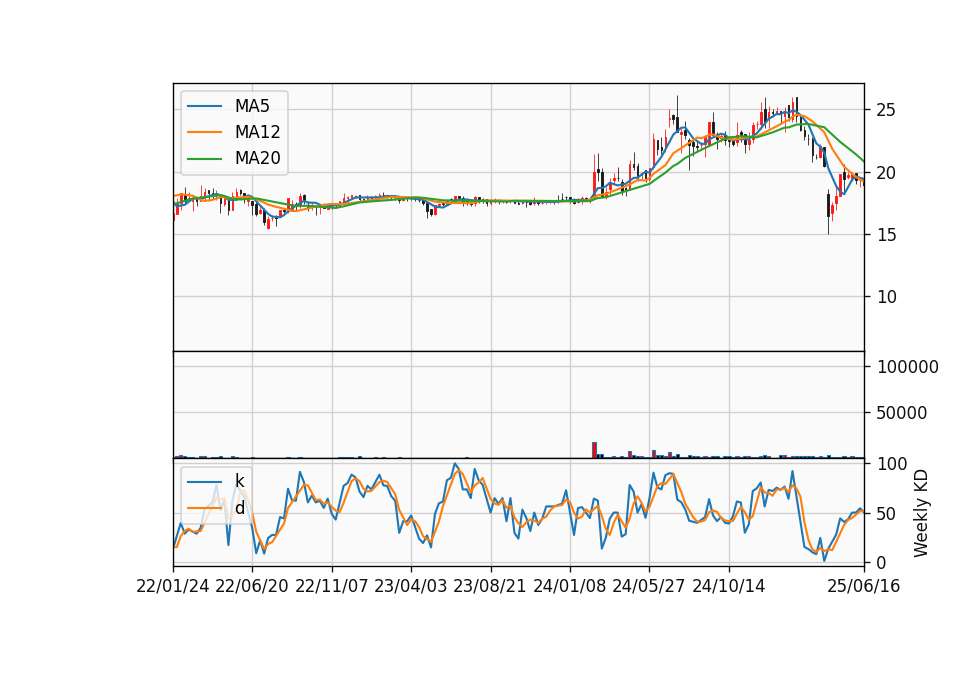Image resolution: width=960 pixels, height=690 pixels.
Task: Click the tallest red volume bar
Action: click(x=594, y=450)
